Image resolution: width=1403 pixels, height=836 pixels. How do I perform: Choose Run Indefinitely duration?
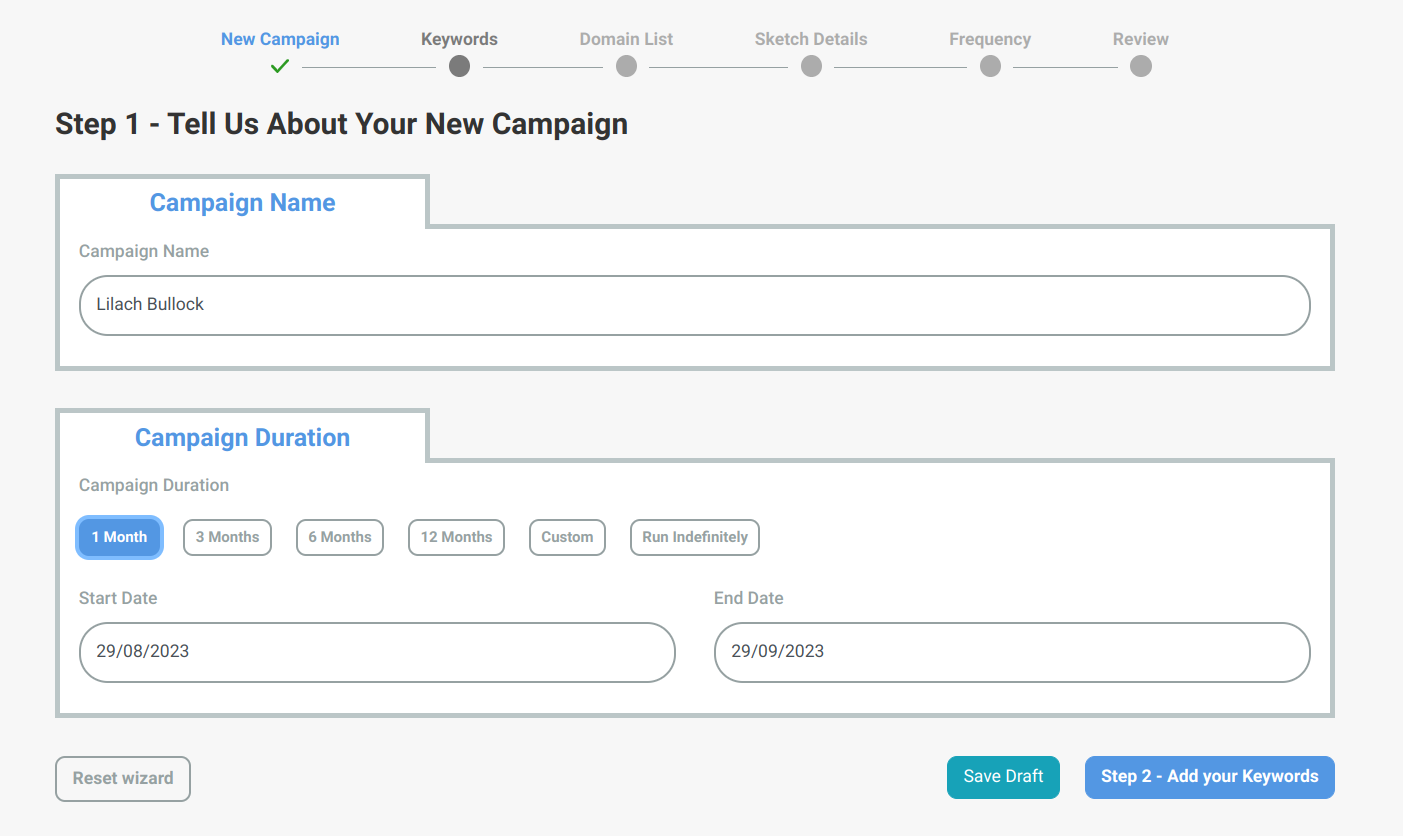point(695,537)
